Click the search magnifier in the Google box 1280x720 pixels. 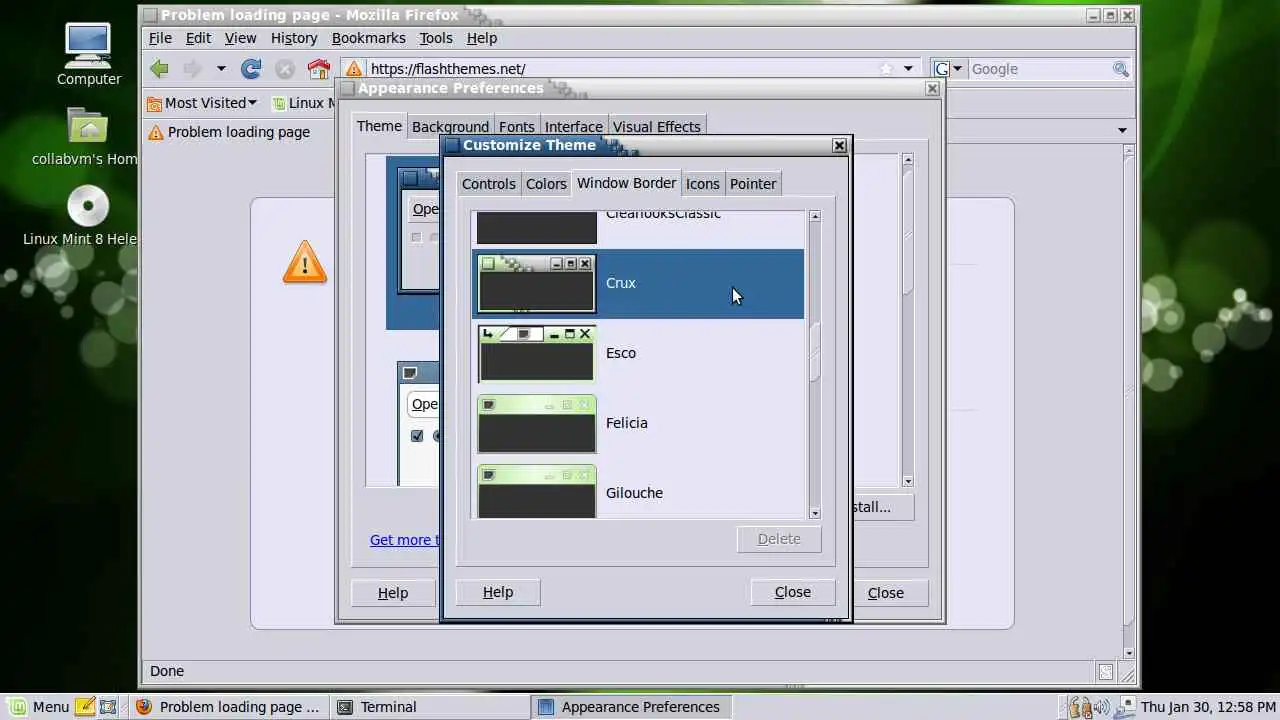click(x=1121, y=69)
